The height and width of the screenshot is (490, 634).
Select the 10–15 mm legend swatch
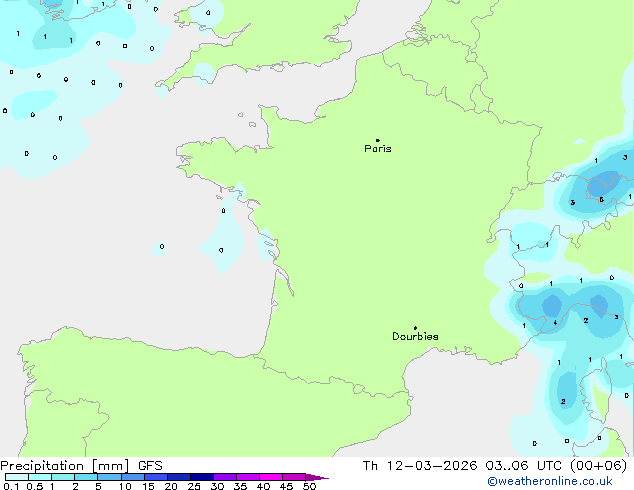132,477
